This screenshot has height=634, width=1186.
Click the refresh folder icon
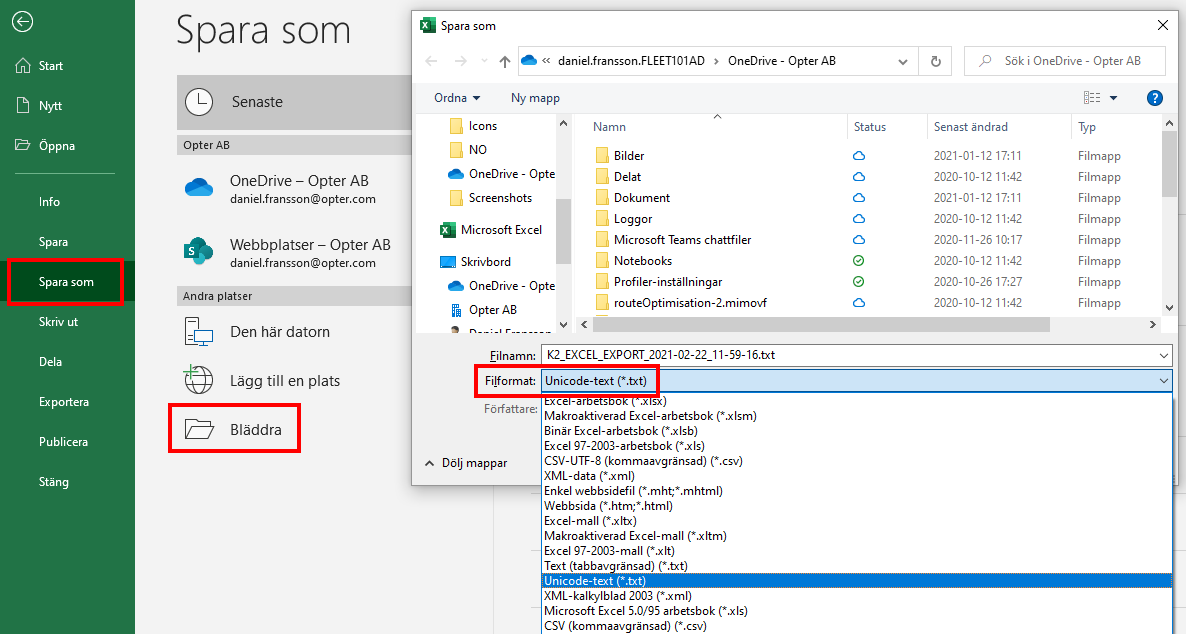click(x=935, y=61)
